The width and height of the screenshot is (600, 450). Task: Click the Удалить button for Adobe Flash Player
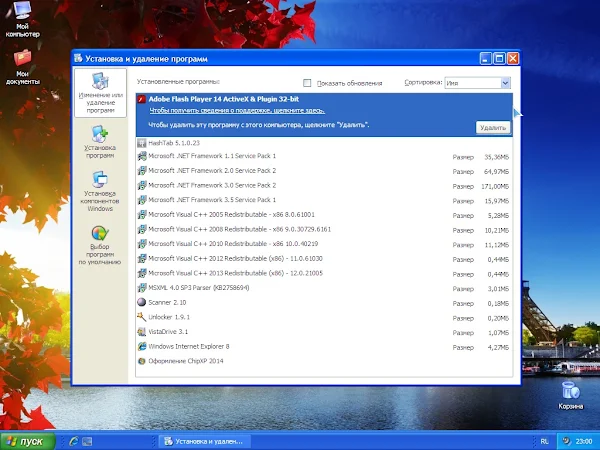[493, 128]
